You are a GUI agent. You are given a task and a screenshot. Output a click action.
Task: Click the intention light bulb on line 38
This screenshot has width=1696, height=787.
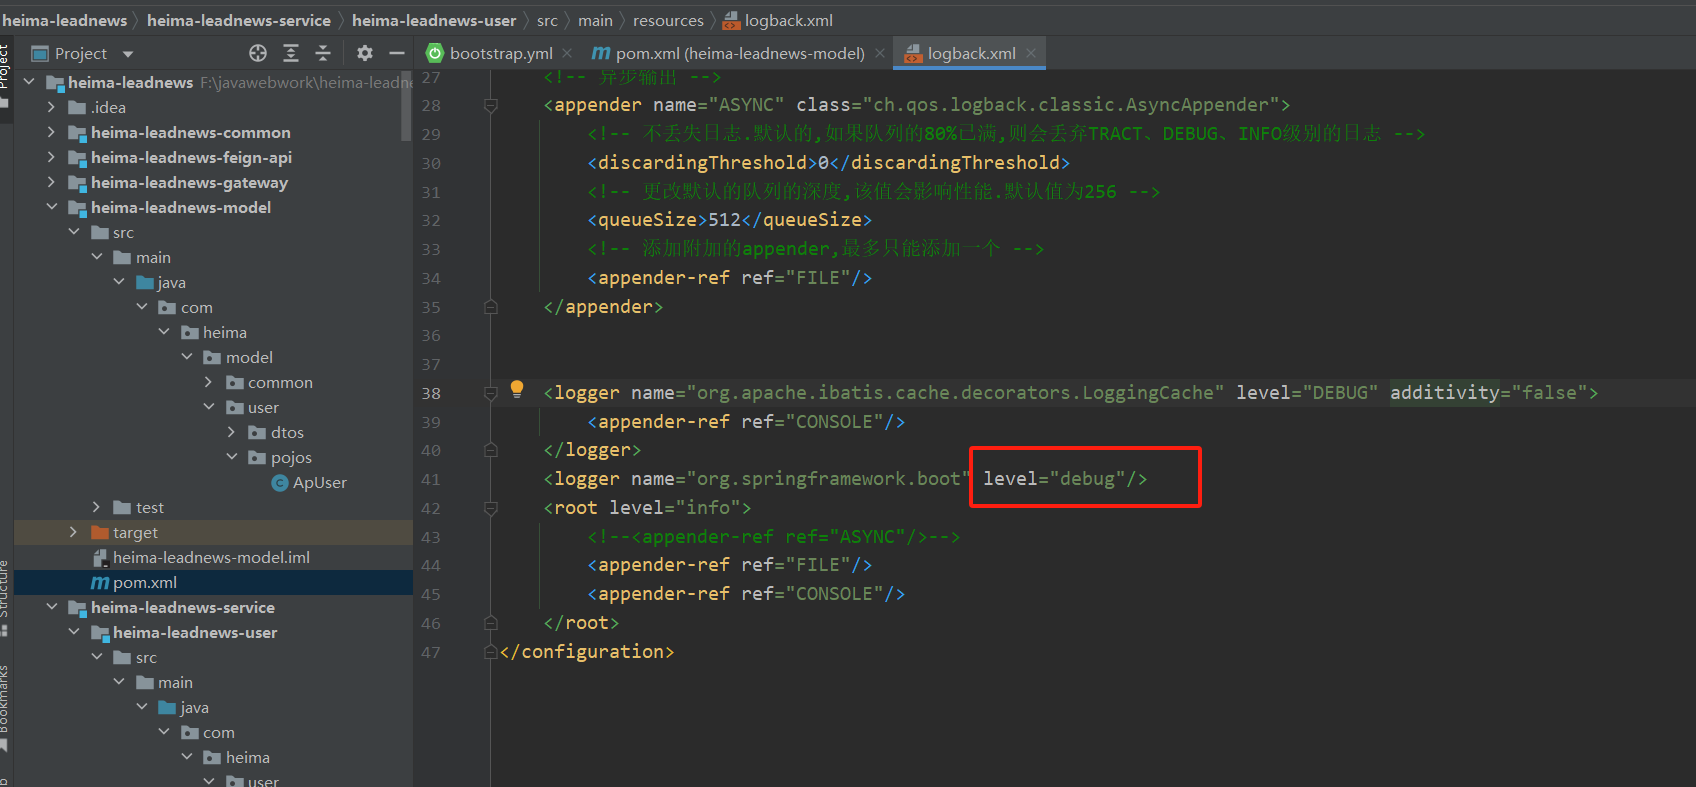[x=517, y=389]
